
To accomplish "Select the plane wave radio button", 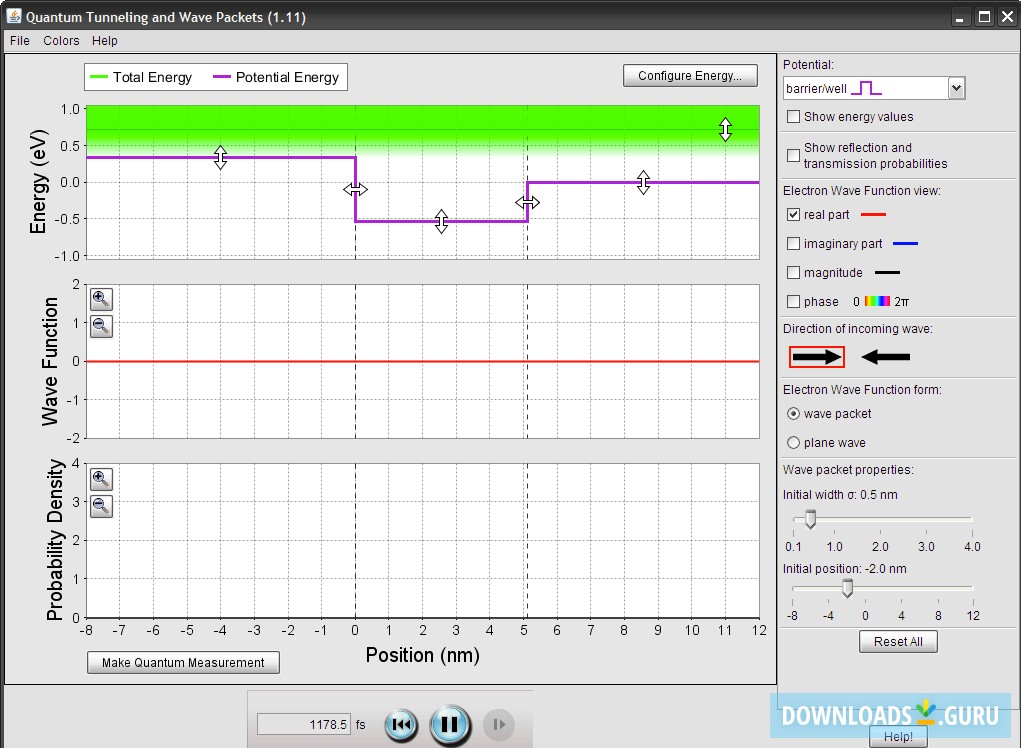I will (x=793, y=443).
